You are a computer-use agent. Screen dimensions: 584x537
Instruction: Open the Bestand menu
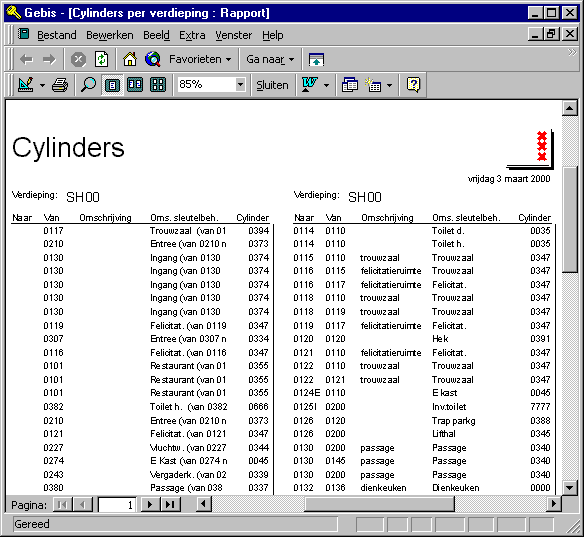point(57,35)
